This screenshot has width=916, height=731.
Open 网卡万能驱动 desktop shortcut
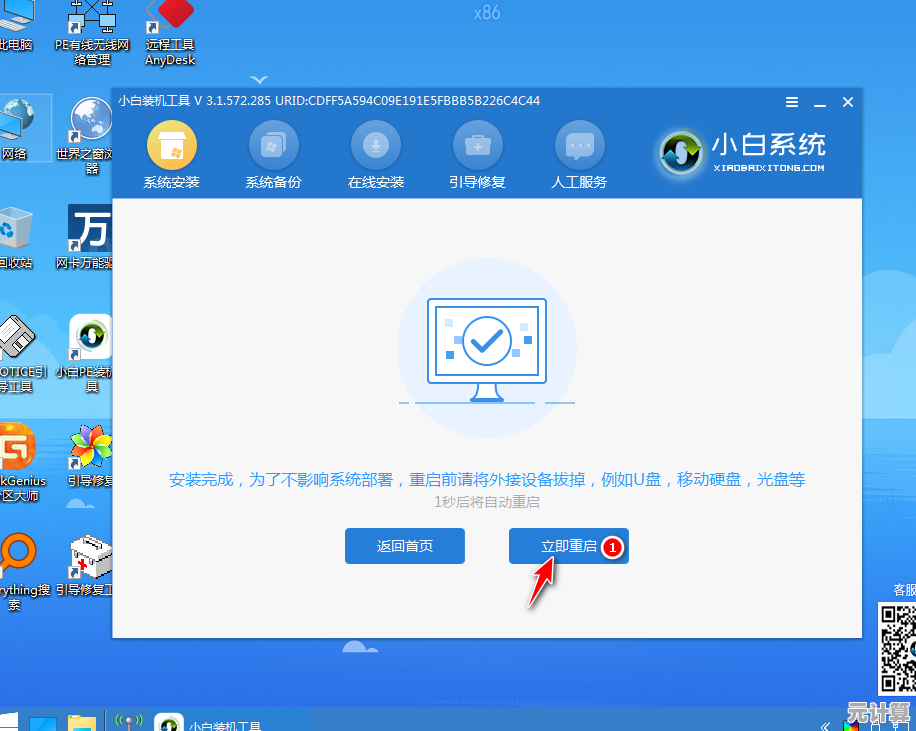91,232
